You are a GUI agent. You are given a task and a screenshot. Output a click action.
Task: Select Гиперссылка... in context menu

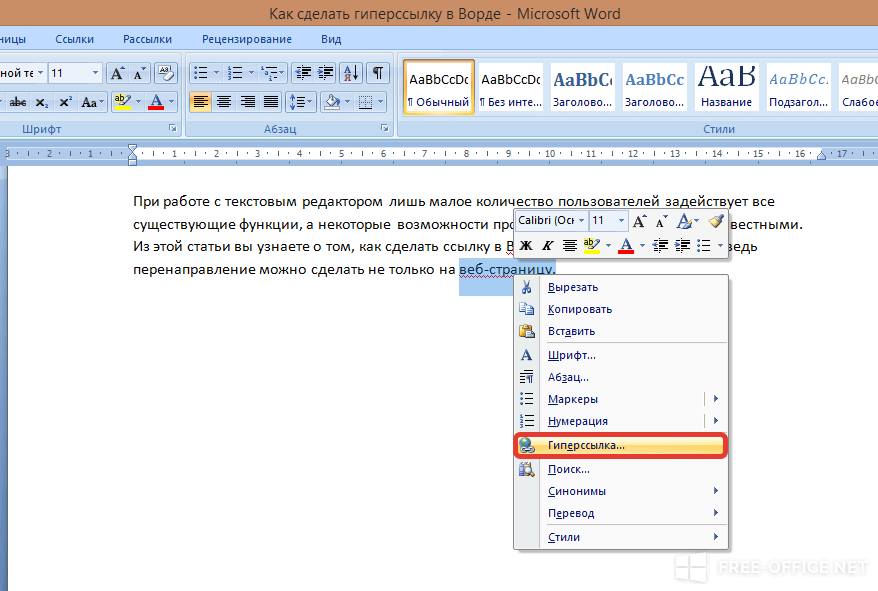621,445
